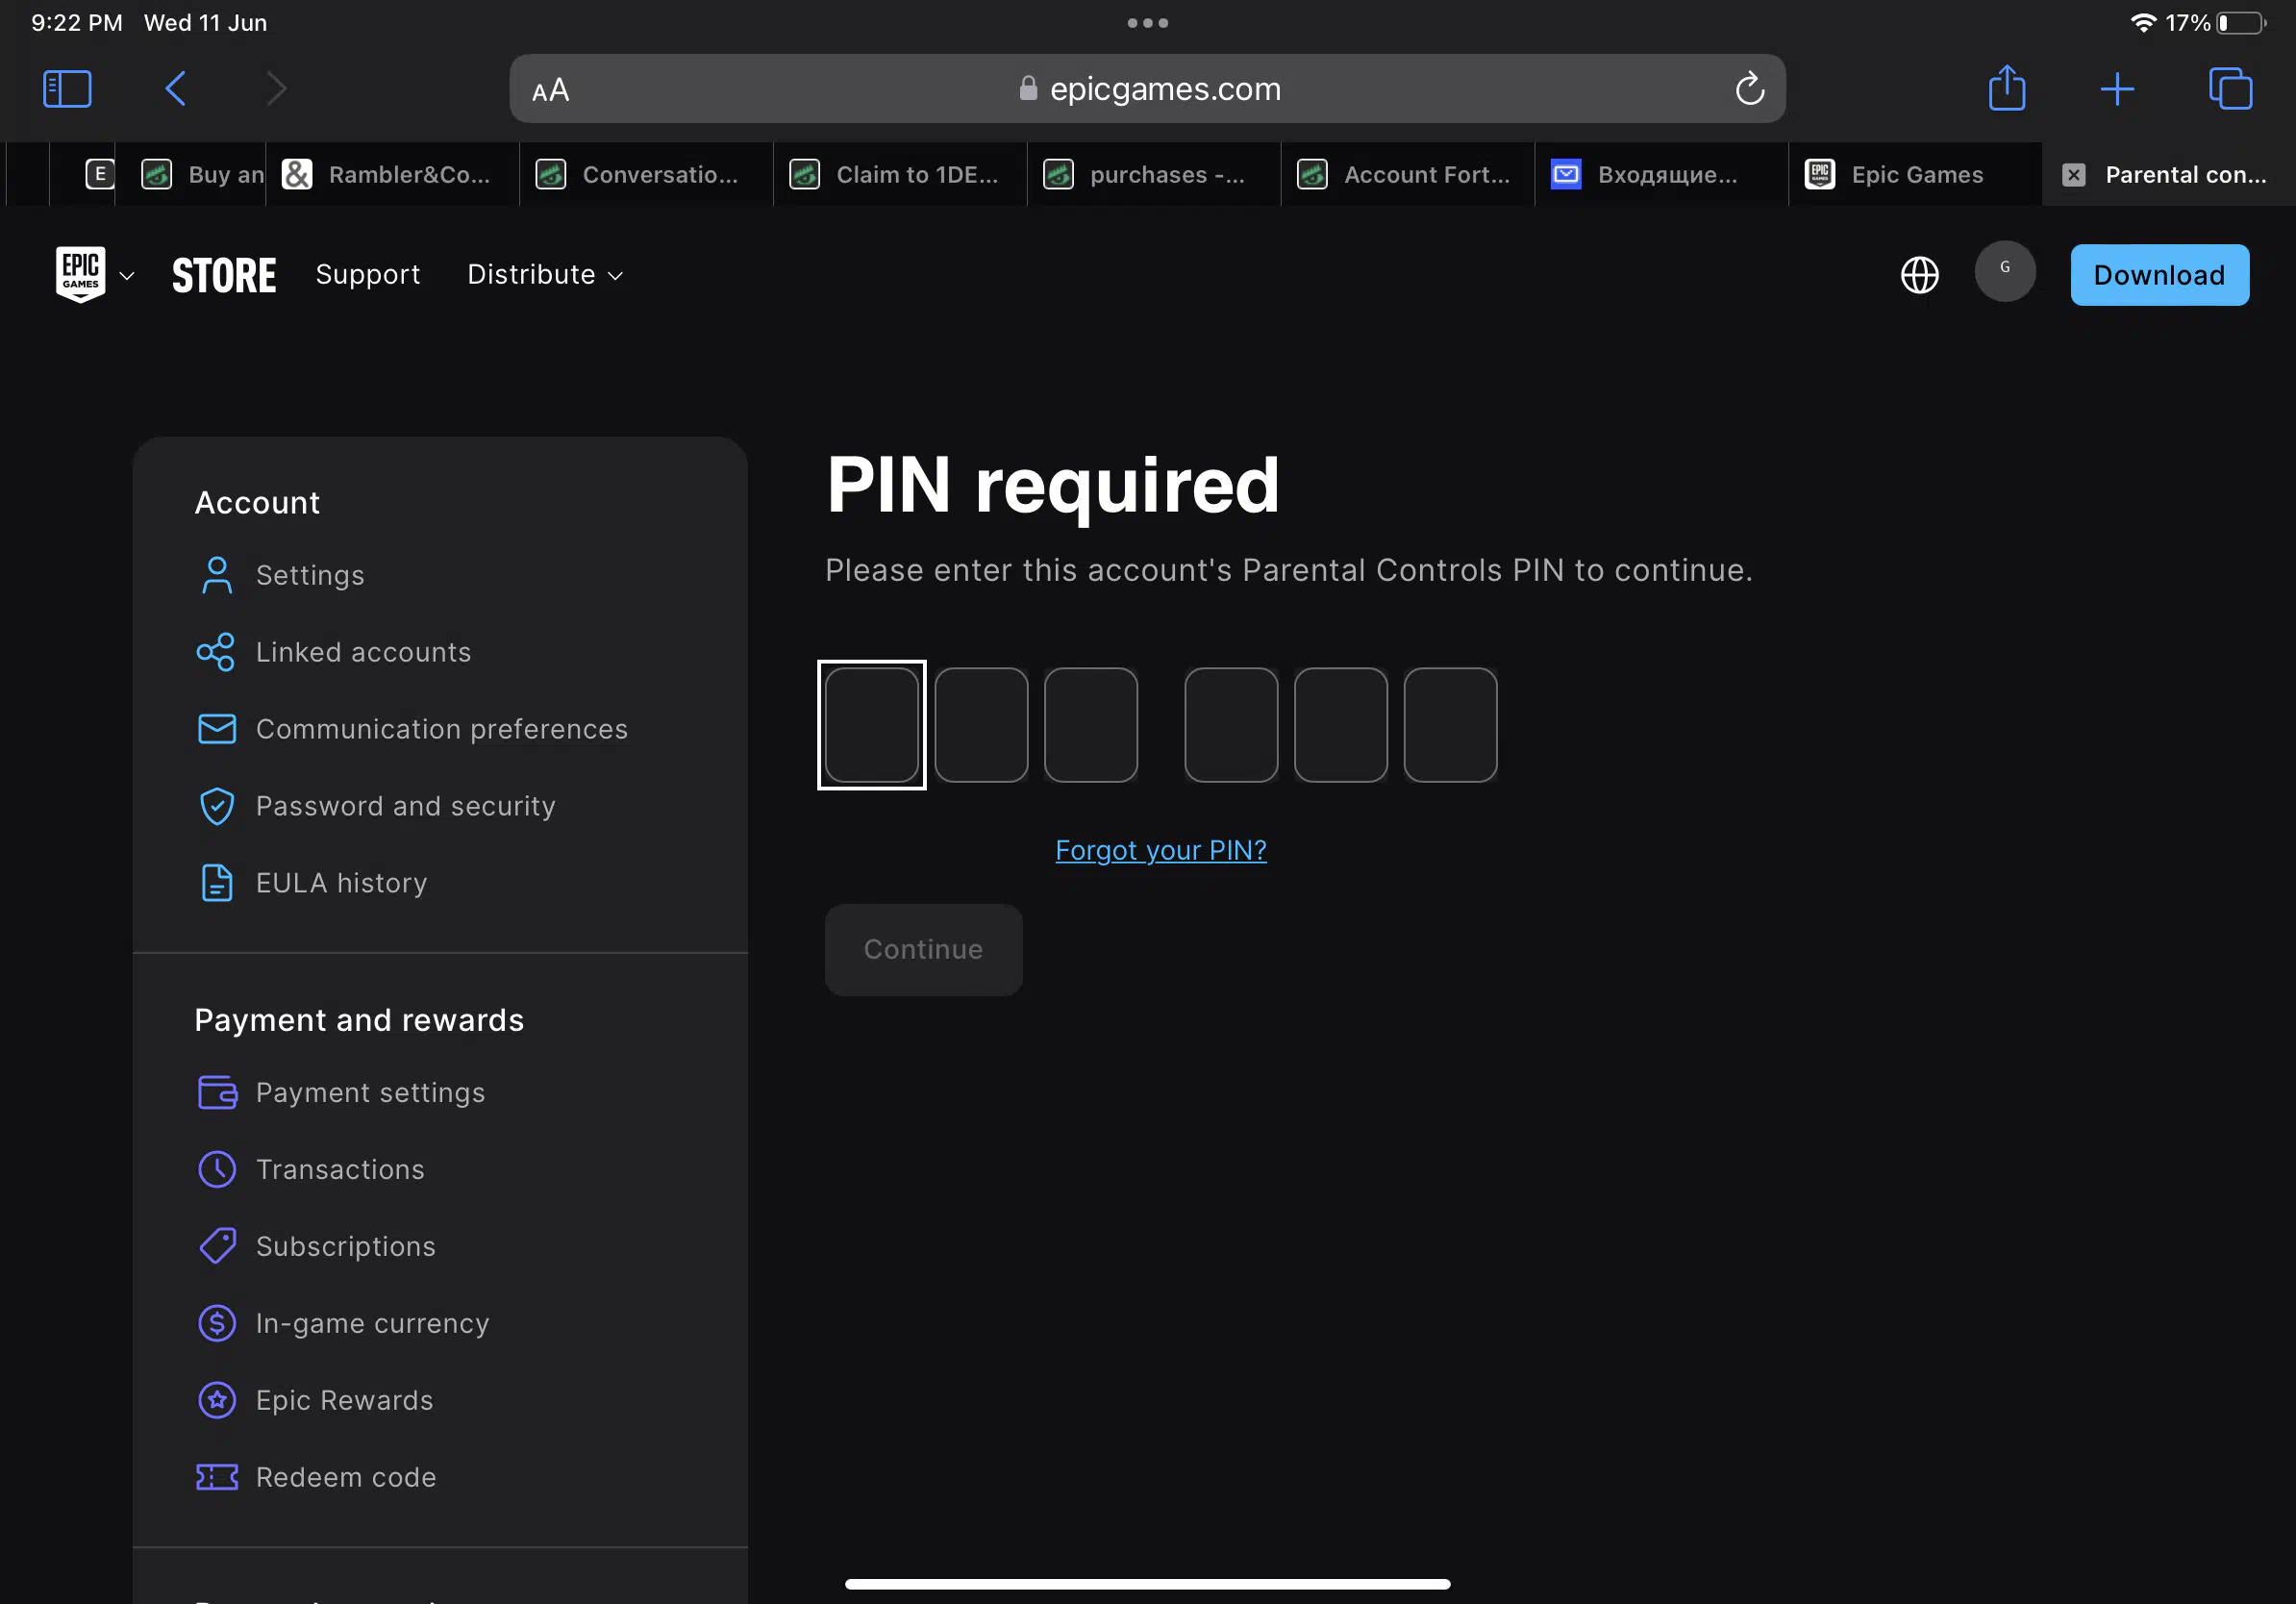Go back to the previous page
2296x1604 pixels.
click(175, 89)
